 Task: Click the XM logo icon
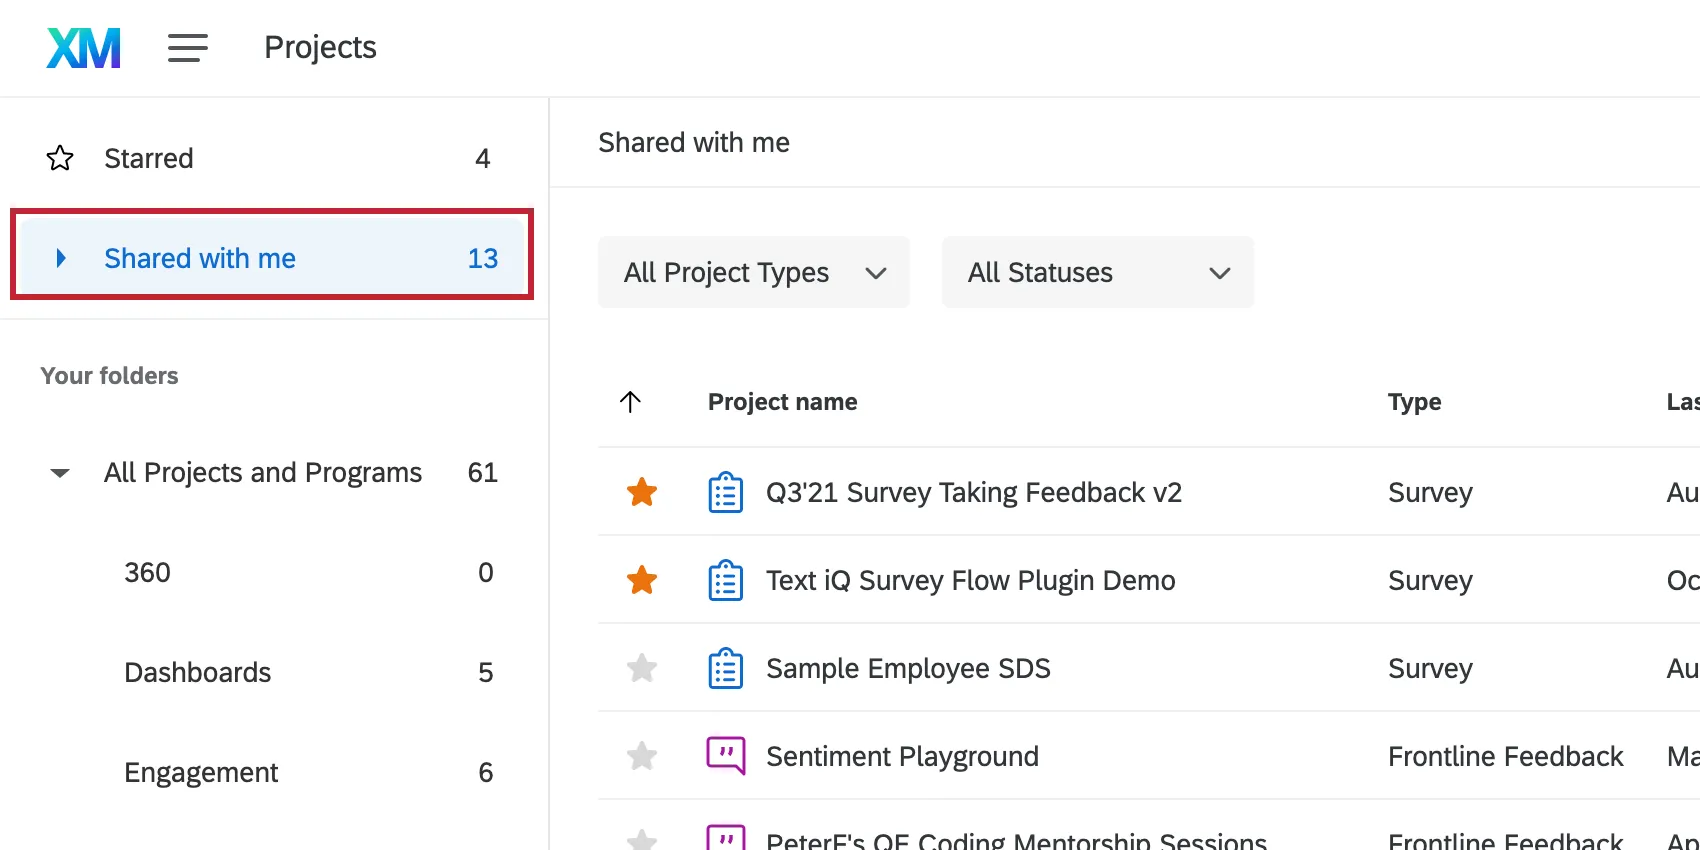pyautogui.click(x=84, y=48)
